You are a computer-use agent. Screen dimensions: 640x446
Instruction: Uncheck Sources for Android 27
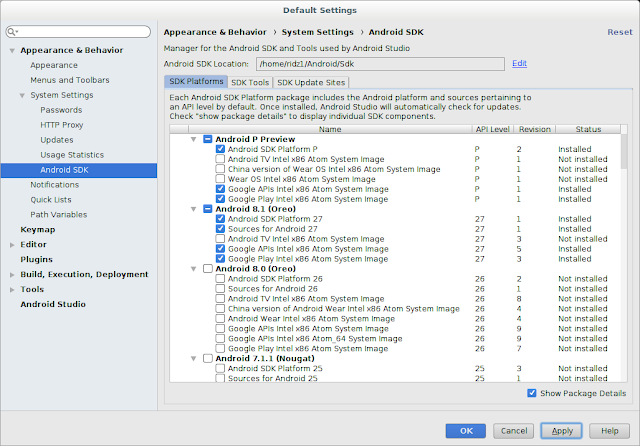(220, 229)
